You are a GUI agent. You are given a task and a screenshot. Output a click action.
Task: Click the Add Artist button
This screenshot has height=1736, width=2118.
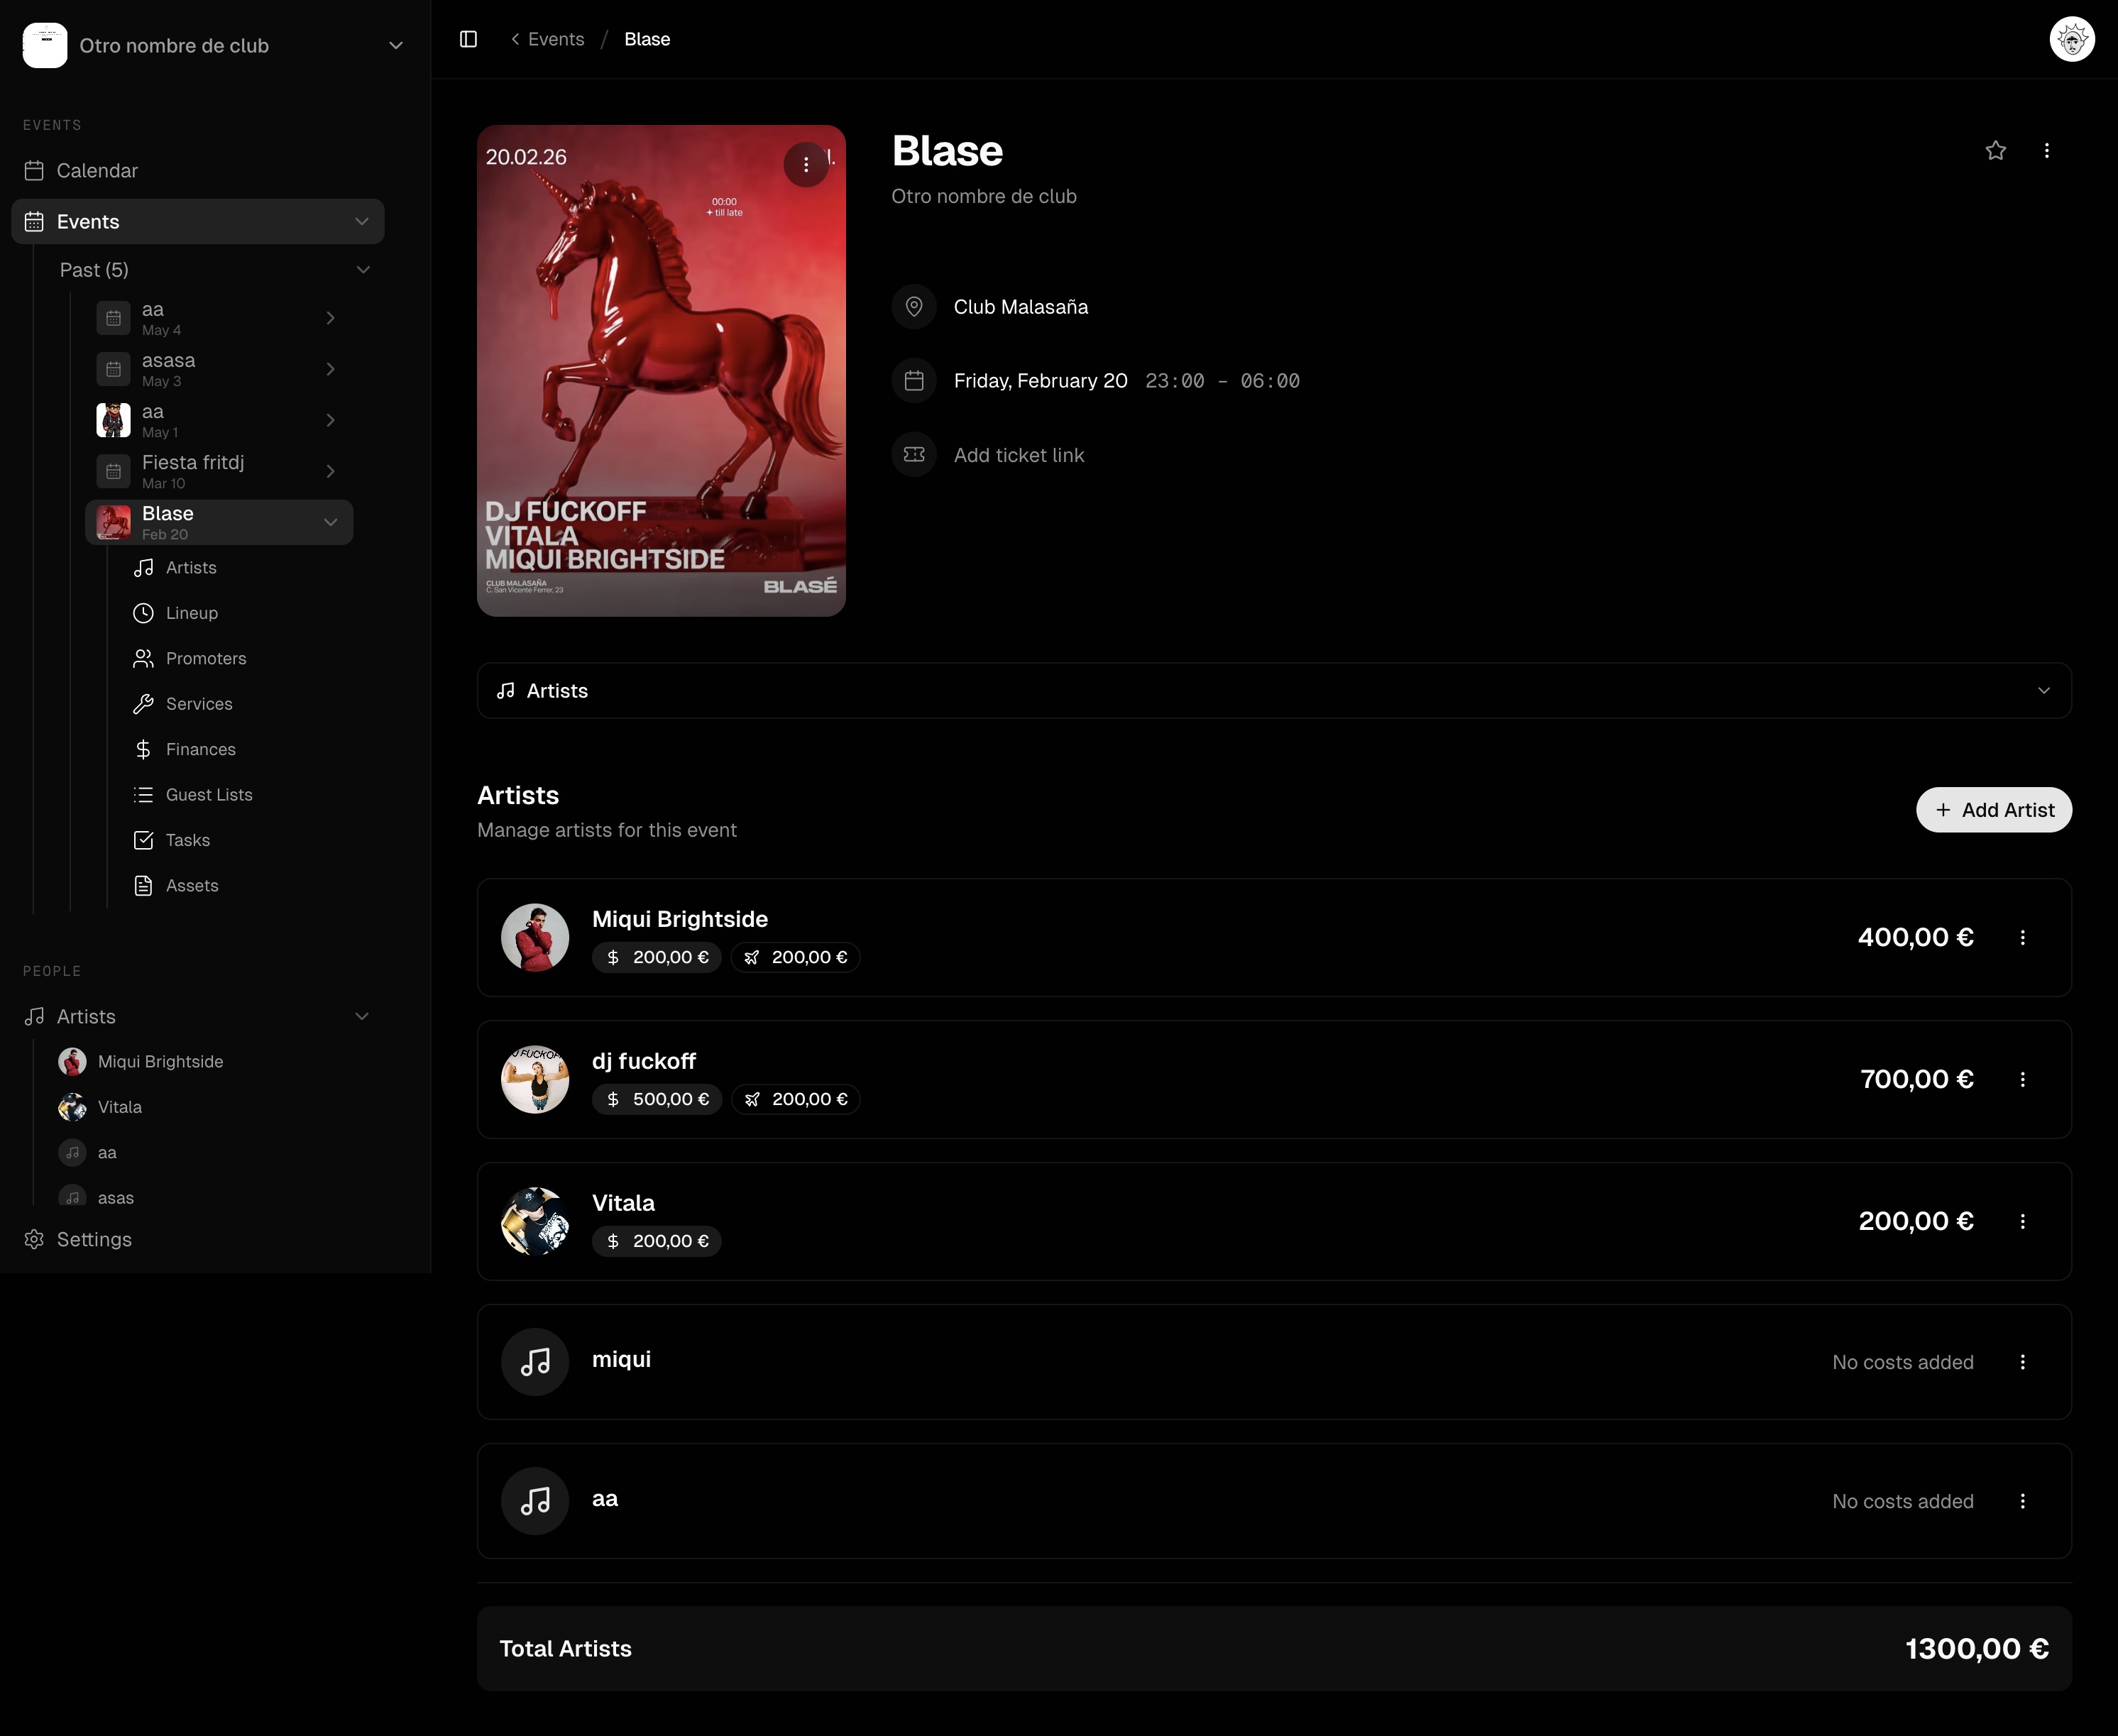point(1994,810)
